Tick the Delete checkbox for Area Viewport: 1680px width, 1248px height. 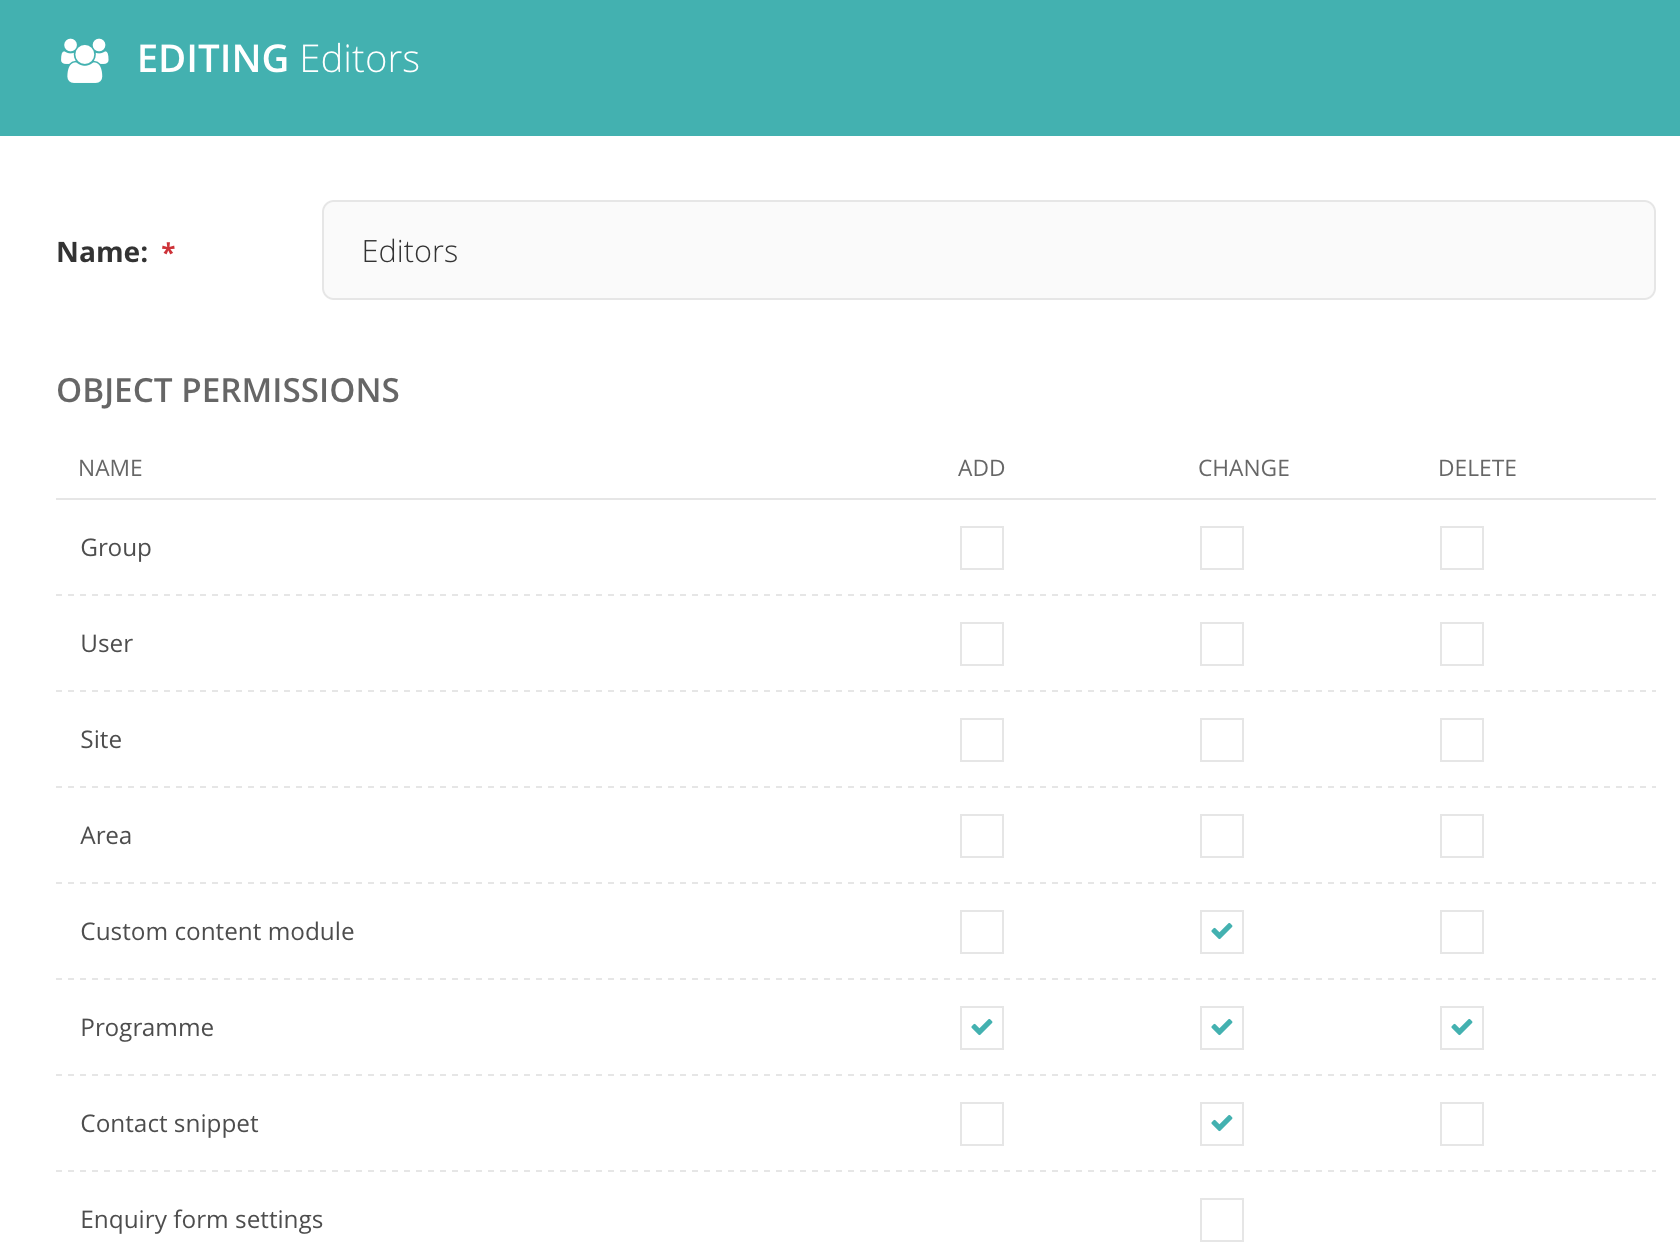(1461, 836)
